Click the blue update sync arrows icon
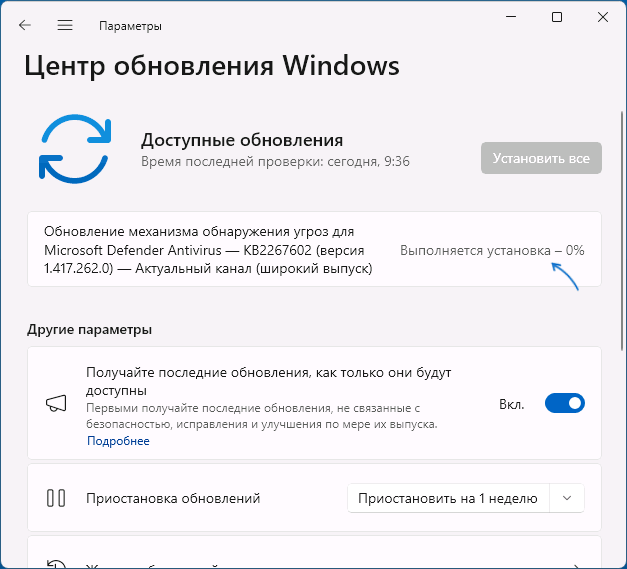 (75, 149)
